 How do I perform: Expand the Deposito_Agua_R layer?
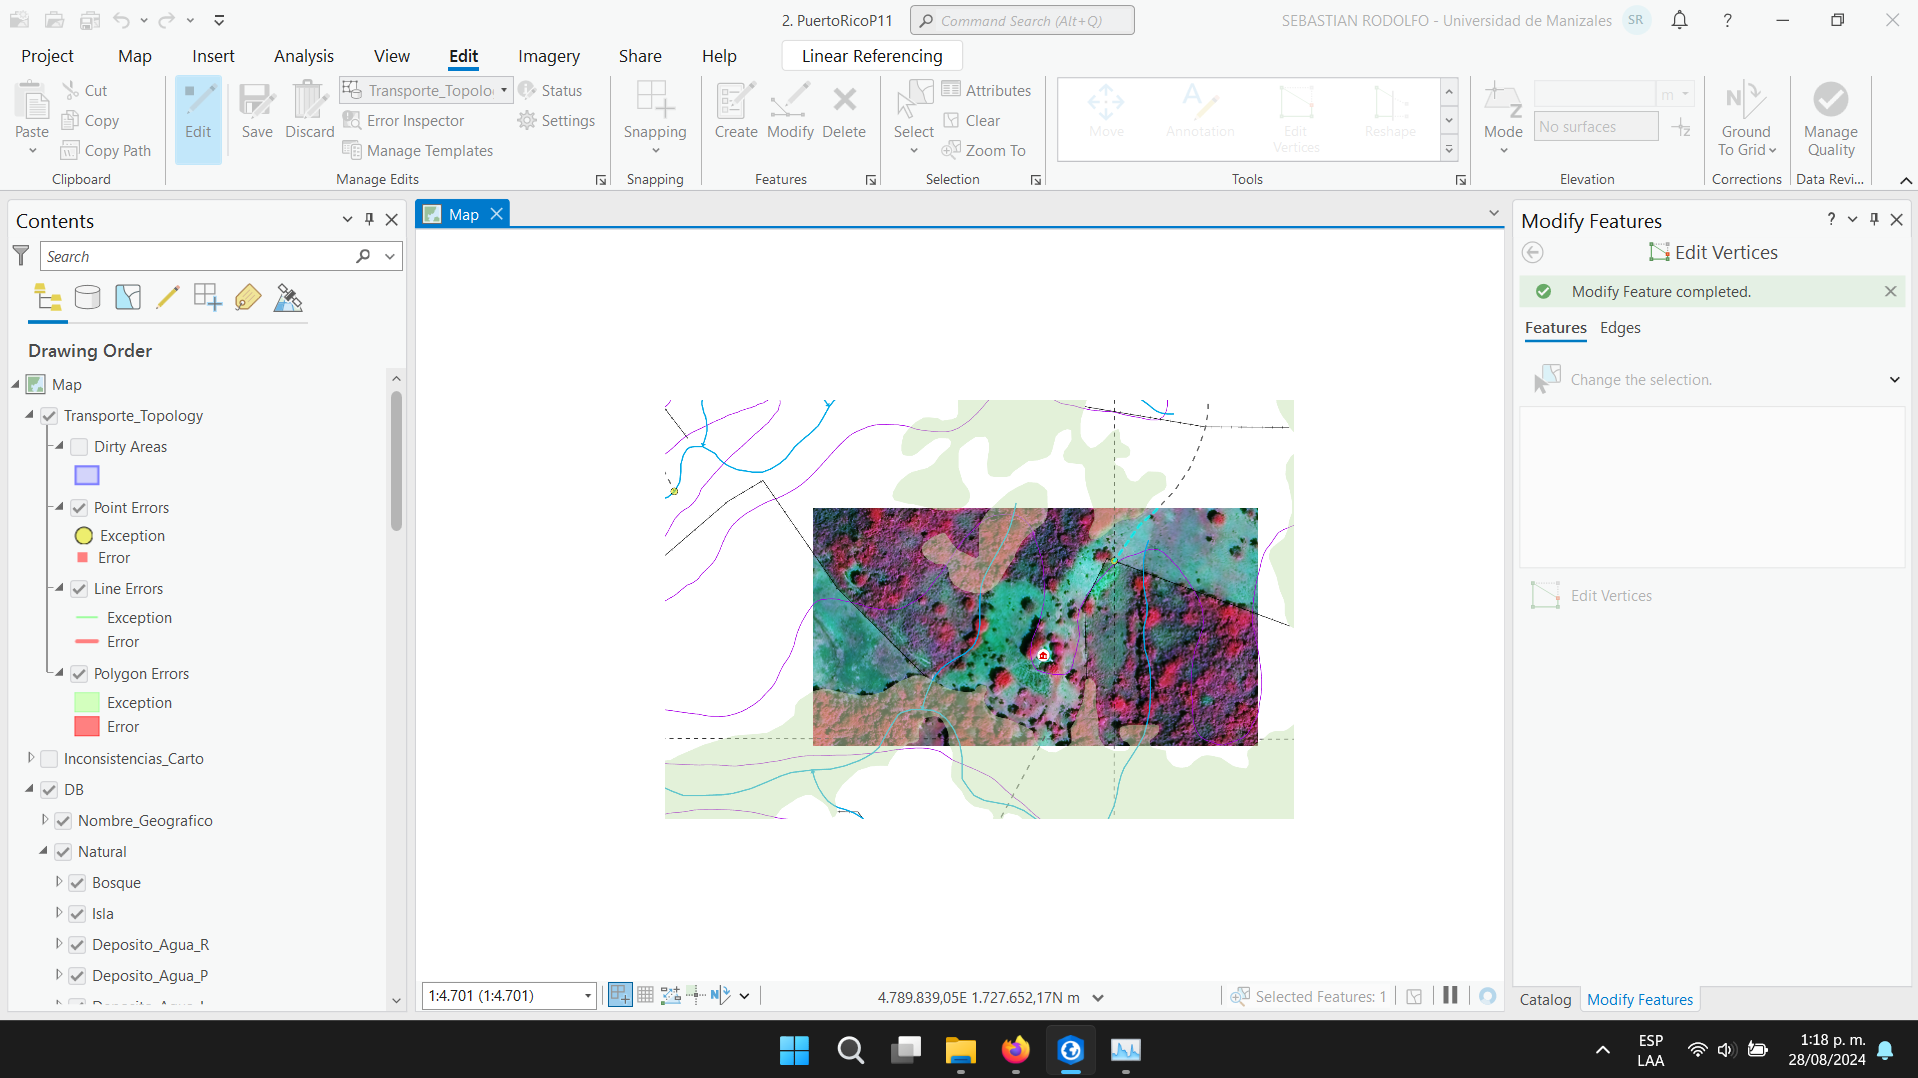(x=58, y=944)
